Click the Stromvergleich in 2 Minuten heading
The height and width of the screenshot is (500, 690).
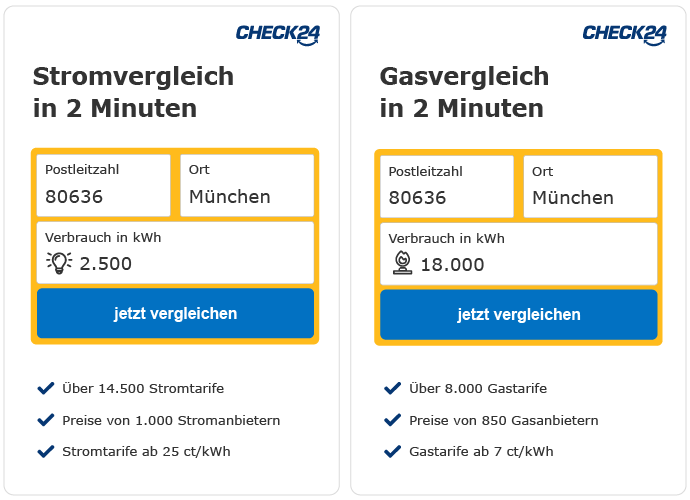point(133,92)
